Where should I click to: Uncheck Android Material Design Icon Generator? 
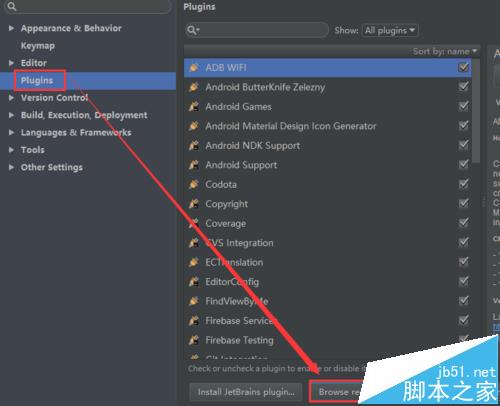pos(464,126)
